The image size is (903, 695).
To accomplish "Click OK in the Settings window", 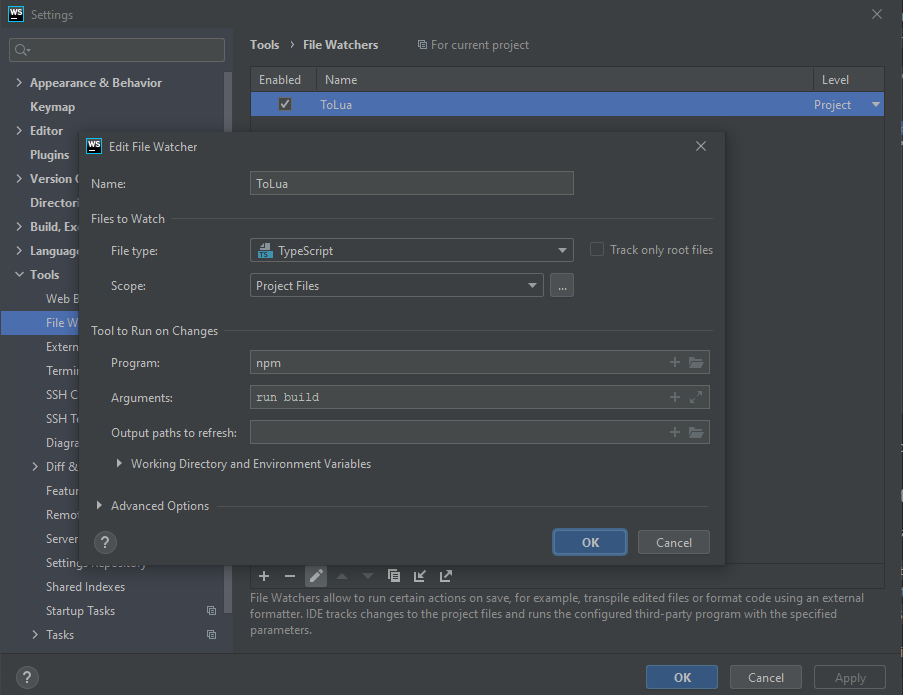I will 682,678.
